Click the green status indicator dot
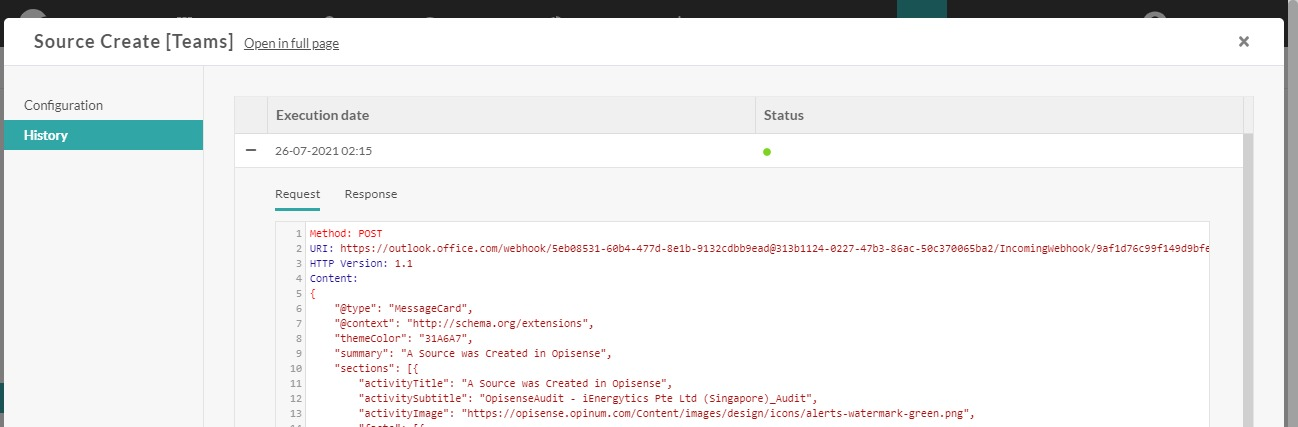The image size is (1298, 427). pyautogui.click(x=767, y=152)
